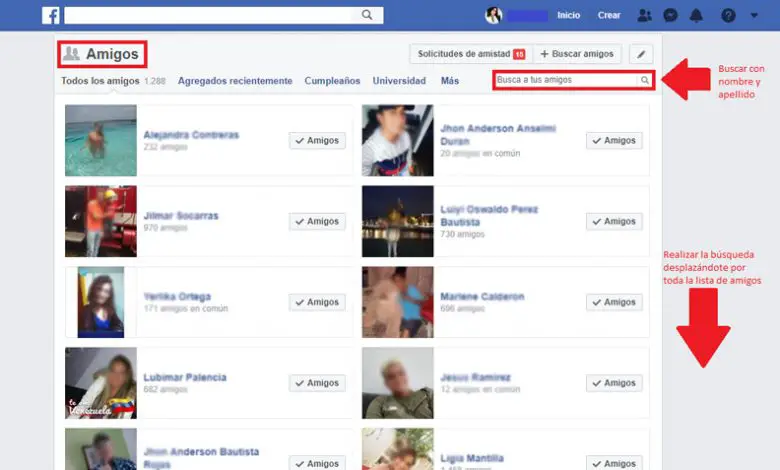780x470 pixels.
Task: Open Lubimar Palencia name link
Action: (x=185, y=377)
